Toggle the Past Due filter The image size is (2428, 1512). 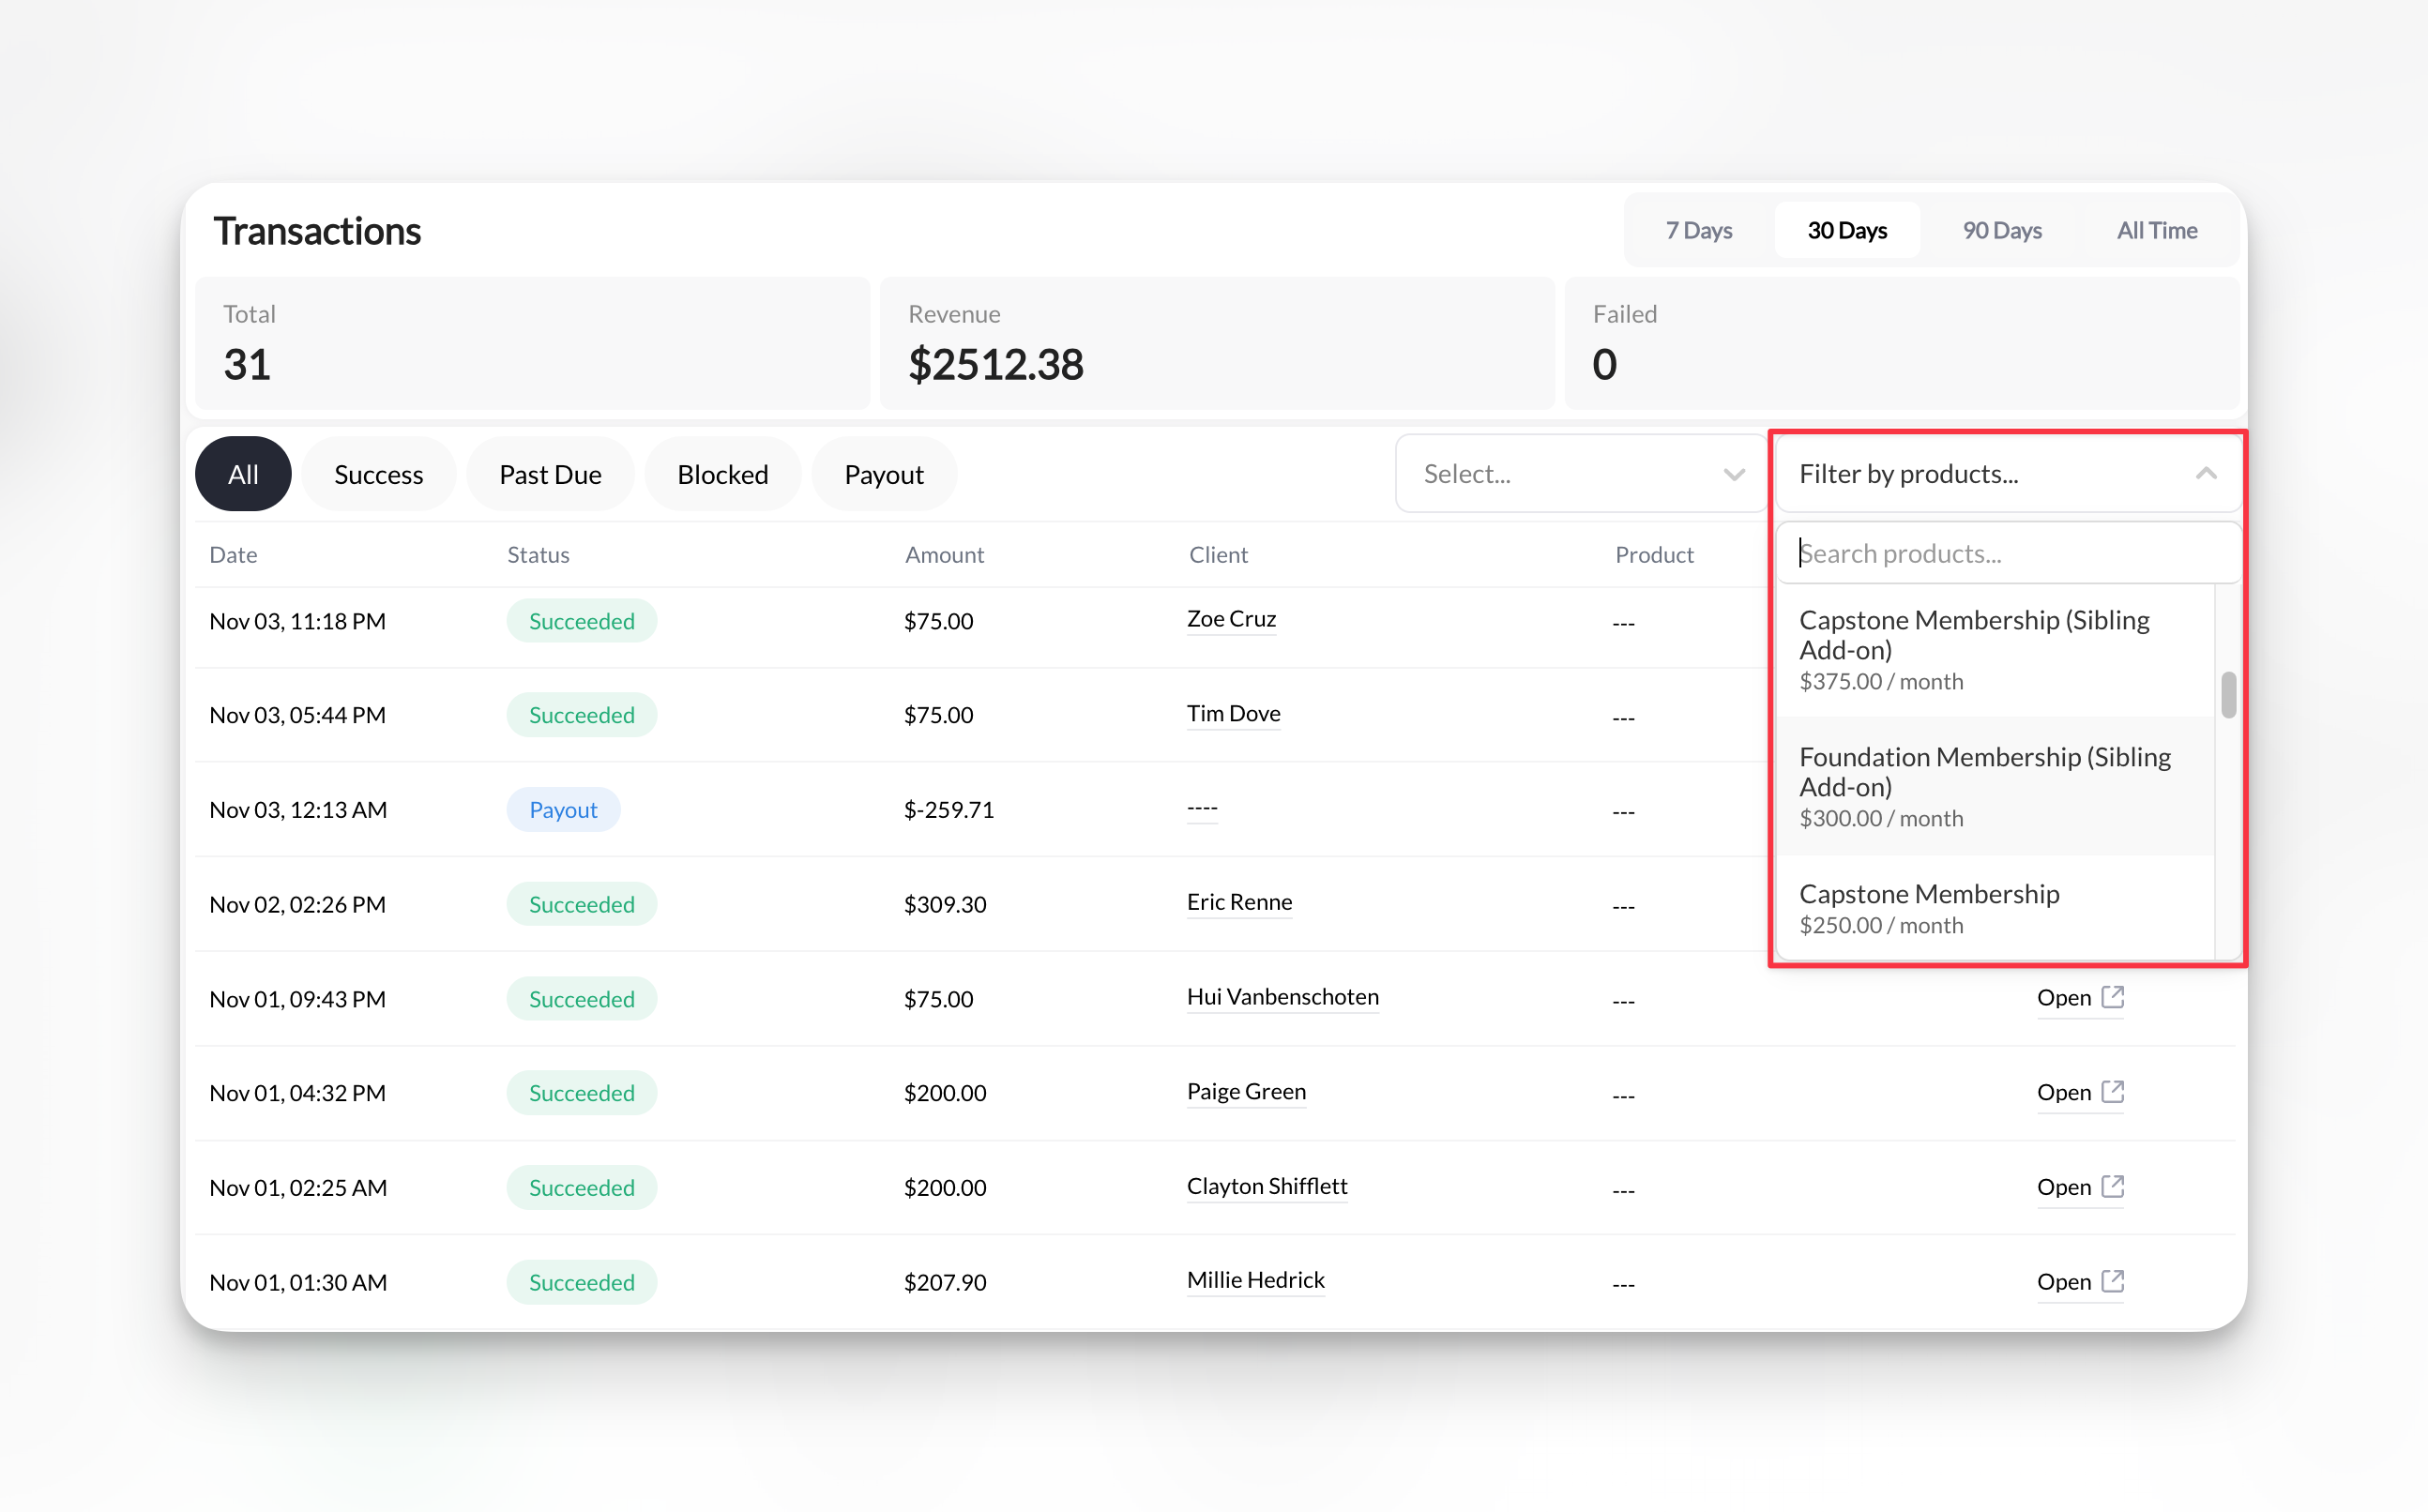(x=550, y=473)
